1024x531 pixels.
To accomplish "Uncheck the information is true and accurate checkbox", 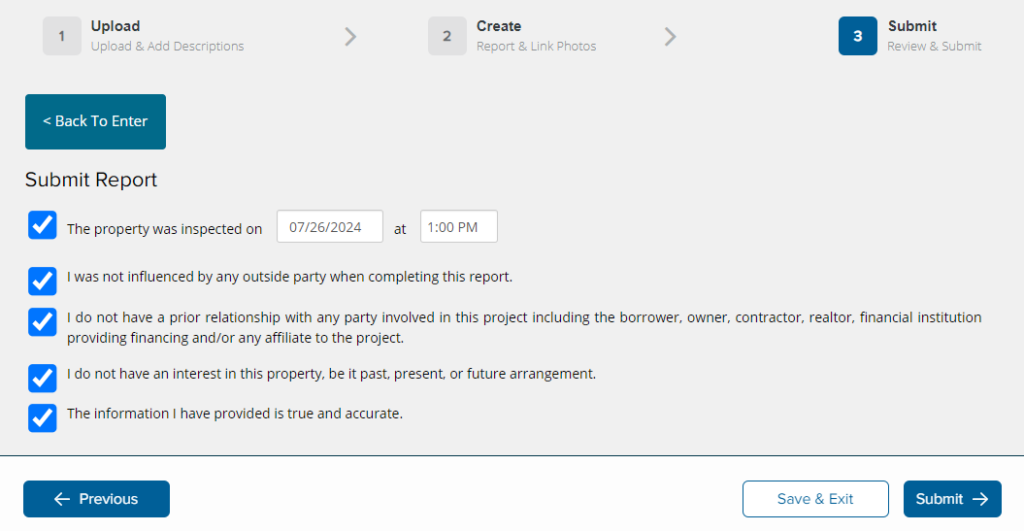I will [42, 418].
